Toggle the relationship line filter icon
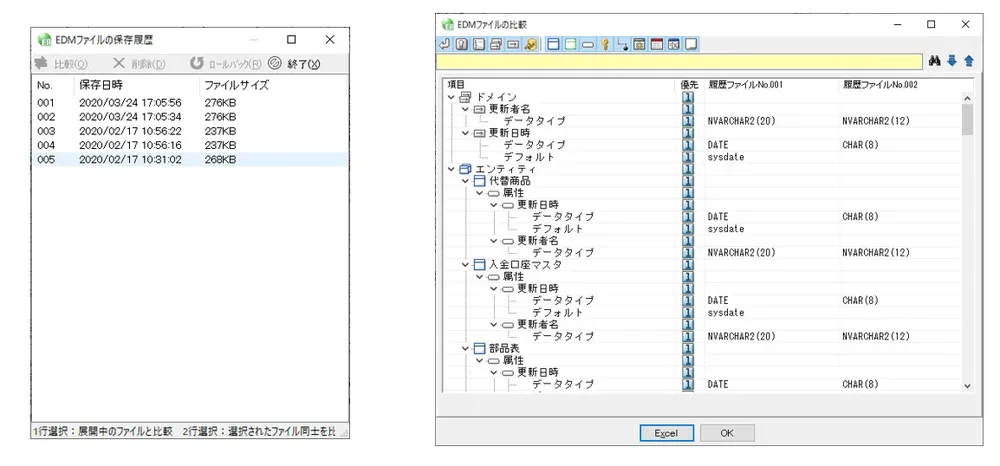 (x=622, y=44)
